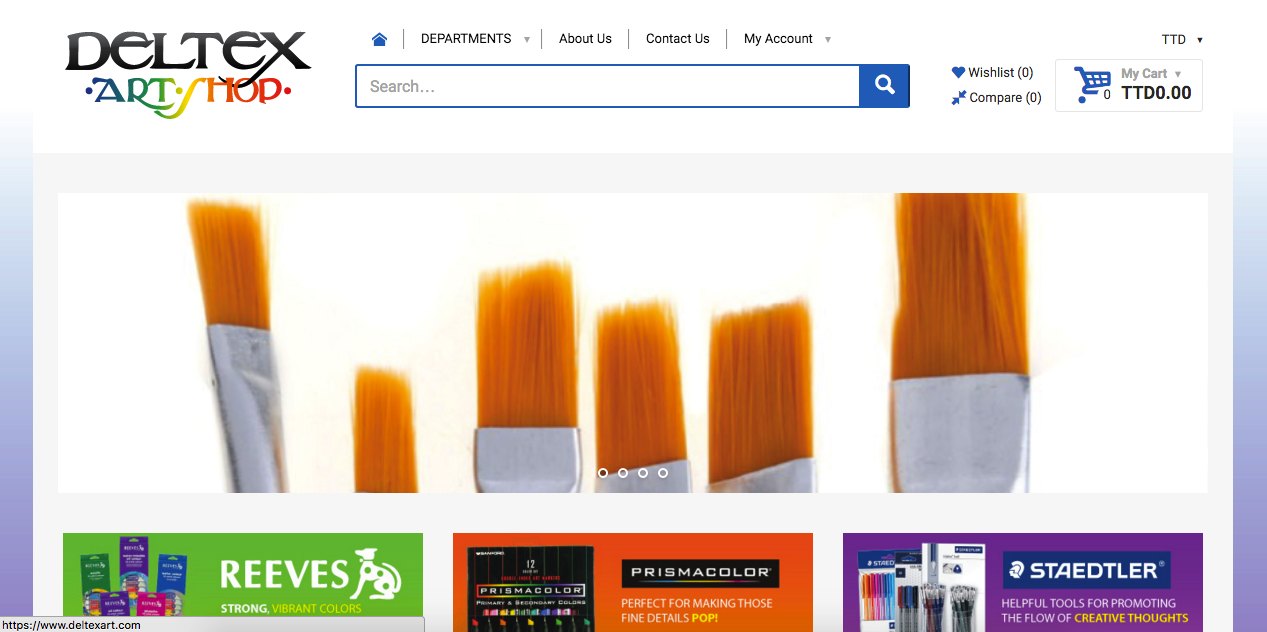This screenshot has height=632, width=1267.
Task: Click the Compare arrows icon
Action: click(x=958, y=97)
